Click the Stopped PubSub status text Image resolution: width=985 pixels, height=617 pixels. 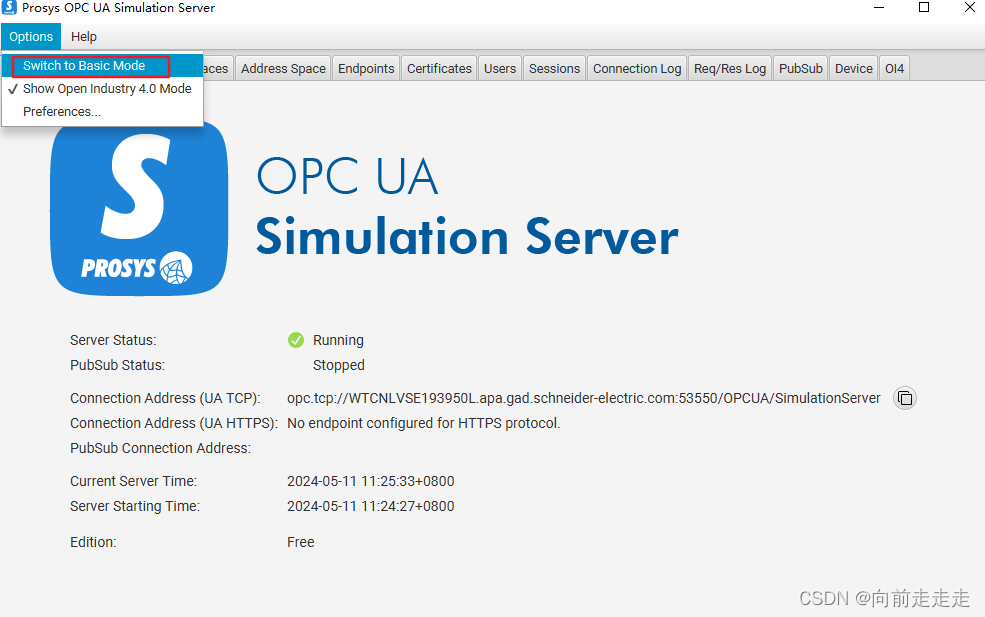[339, 365]
